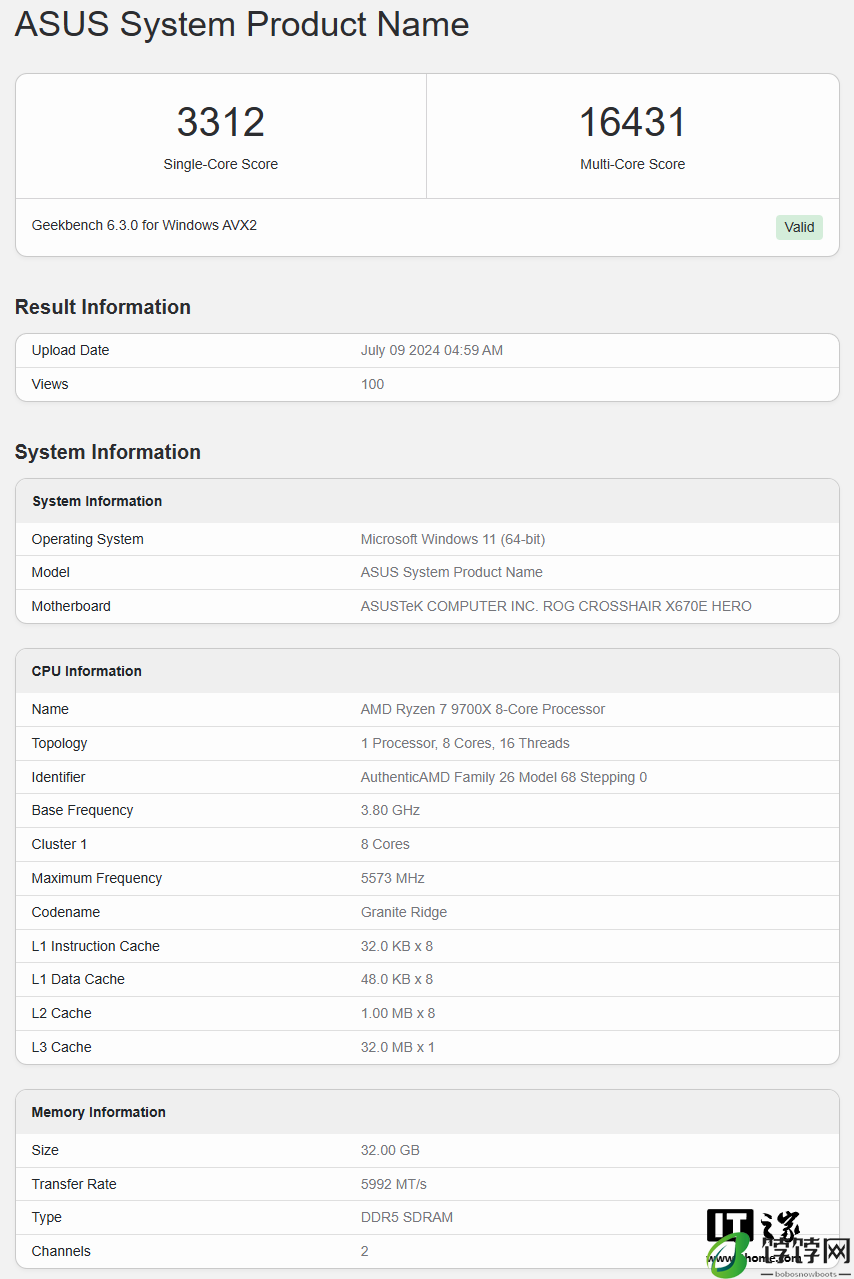Click the memory Size label
The image size is (854, 1279).
tap(45, 1150)
